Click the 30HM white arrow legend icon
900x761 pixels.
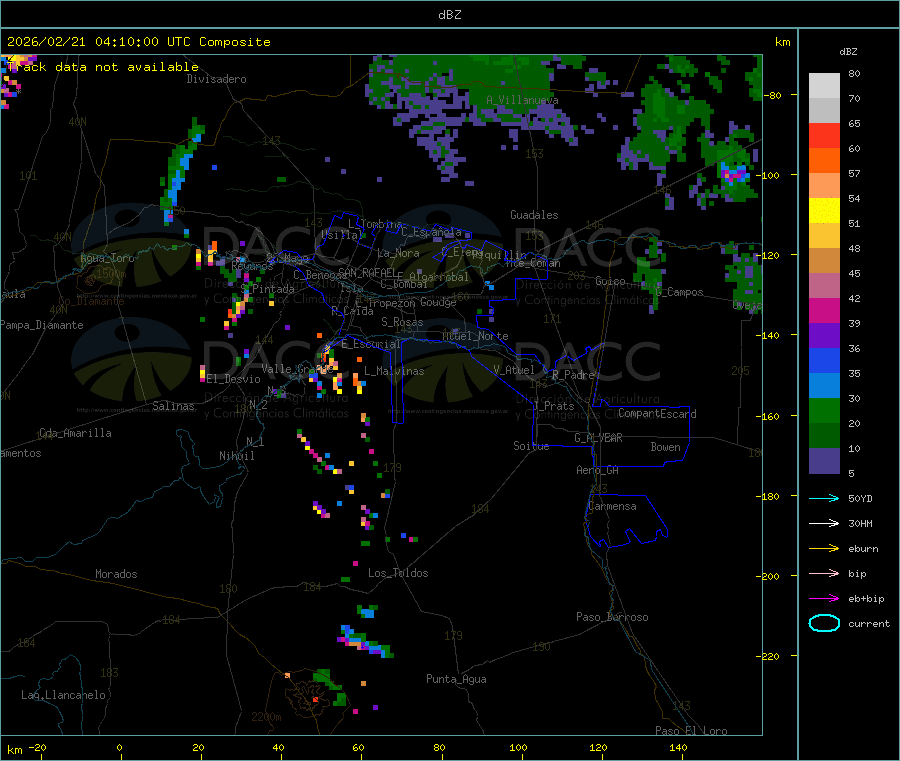point(824,523)
